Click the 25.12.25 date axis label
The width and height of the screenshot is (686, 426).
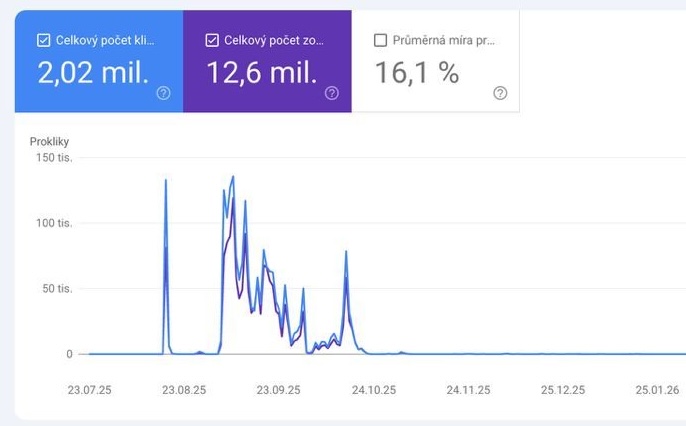[563, 390]
